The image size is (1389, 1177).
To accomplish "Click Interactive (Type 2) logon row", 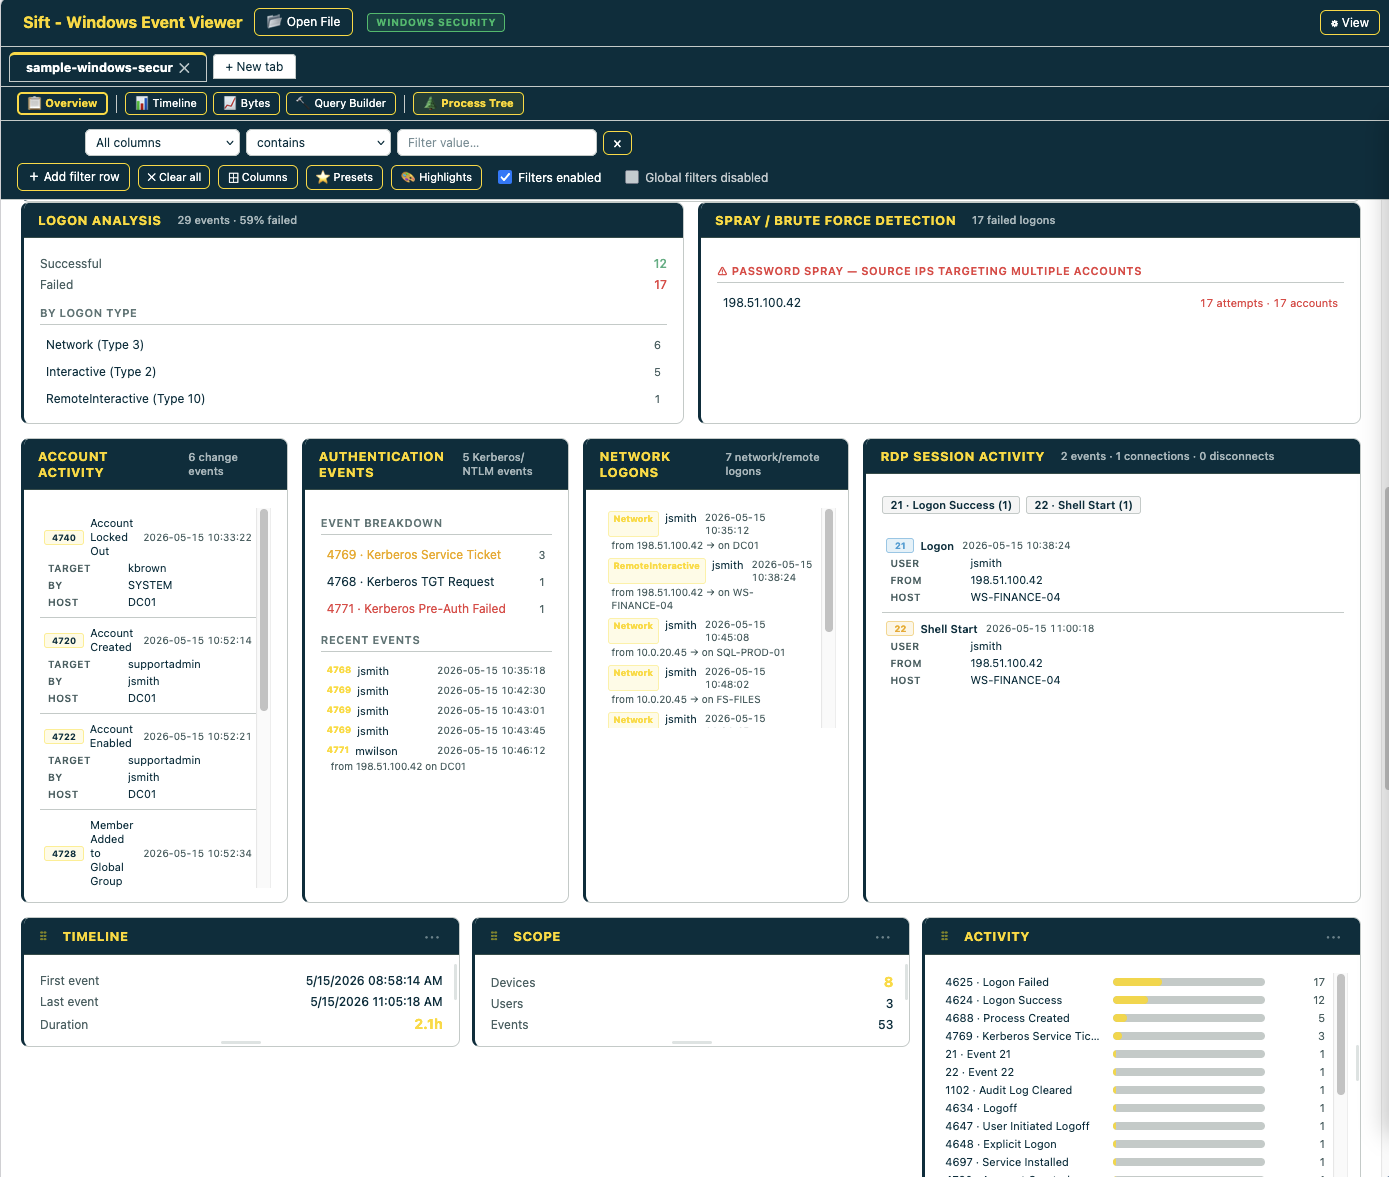I will [353, 372].
